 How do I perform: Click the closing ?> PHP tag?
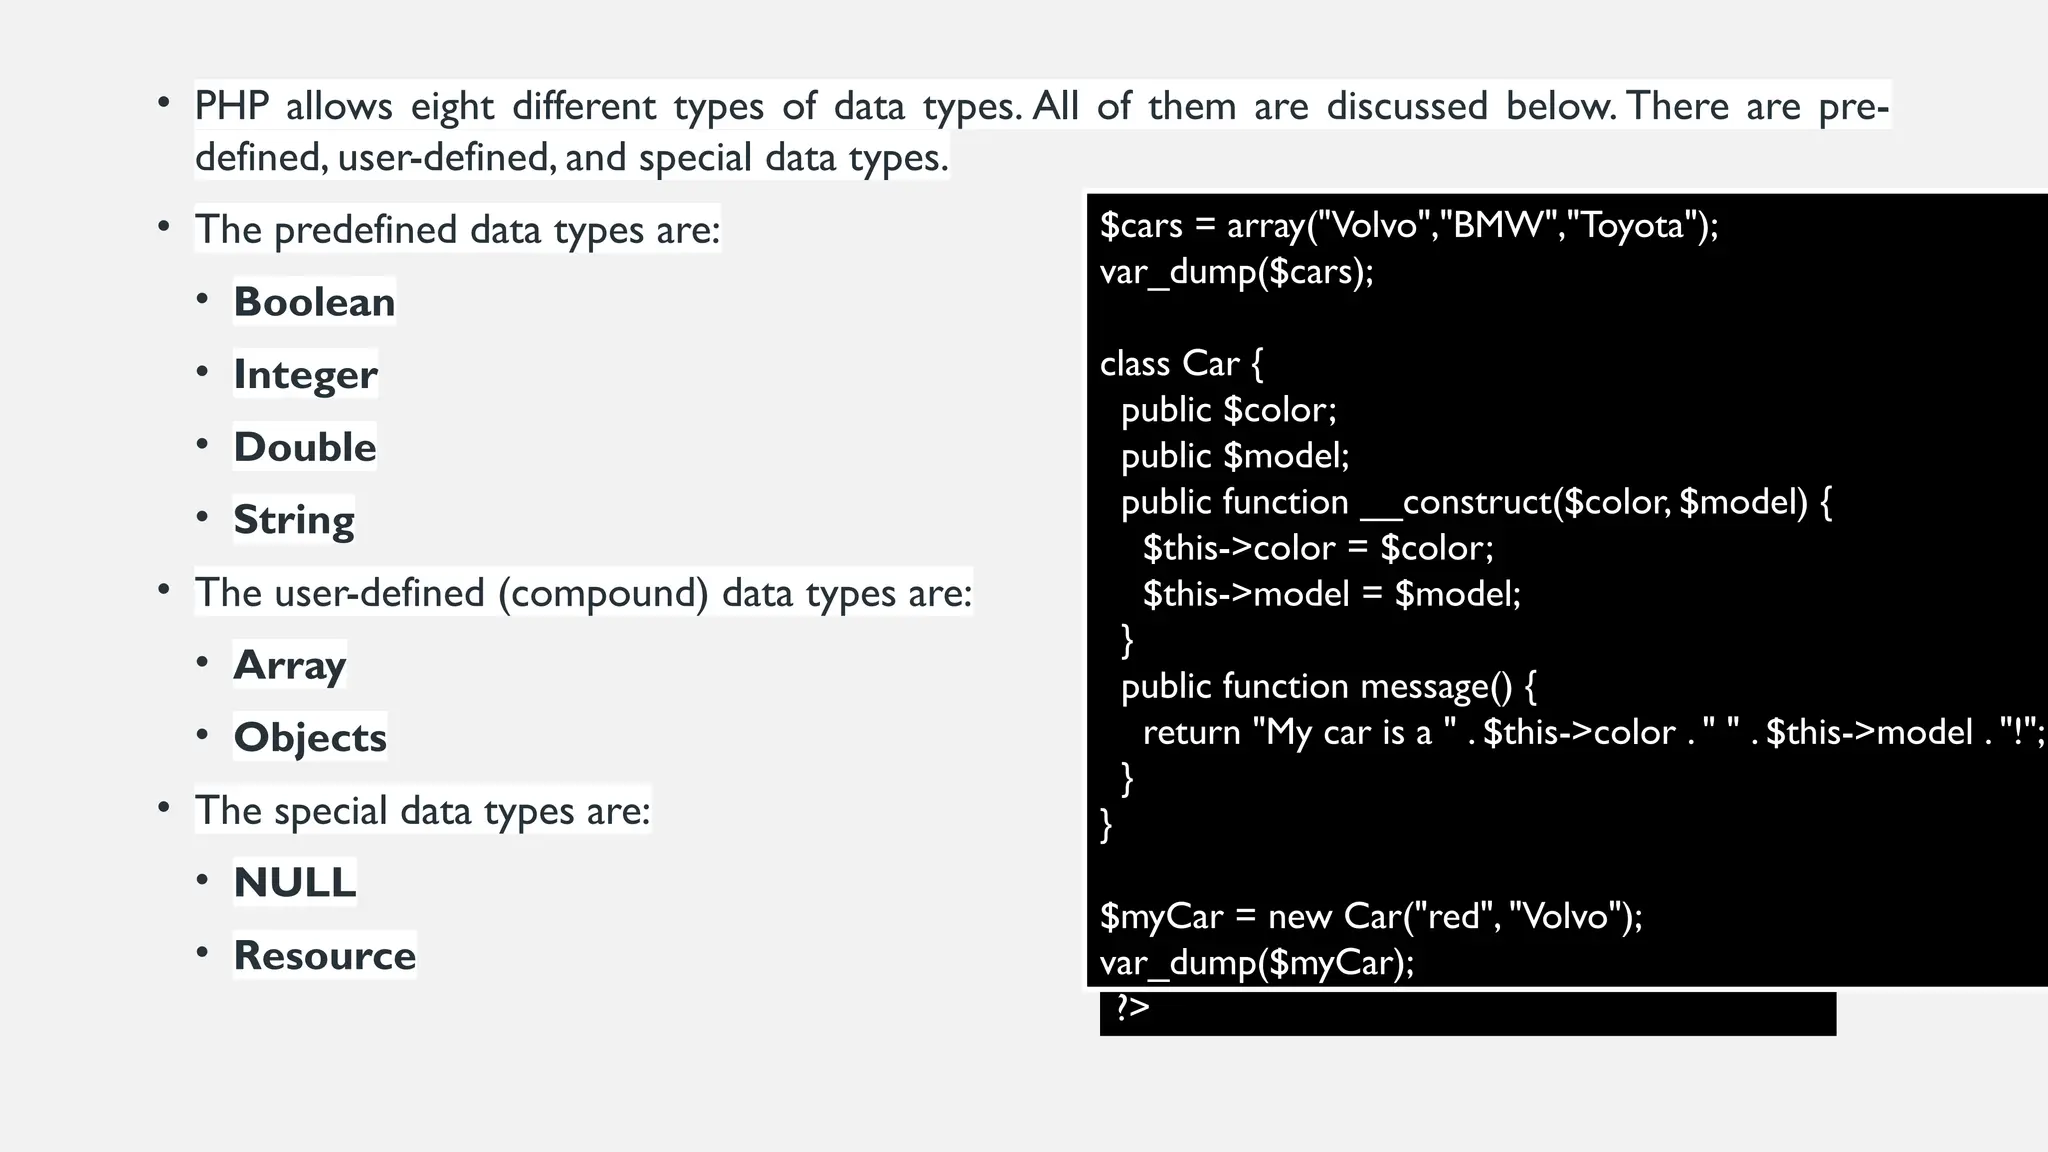[x=1133, y=1006]
